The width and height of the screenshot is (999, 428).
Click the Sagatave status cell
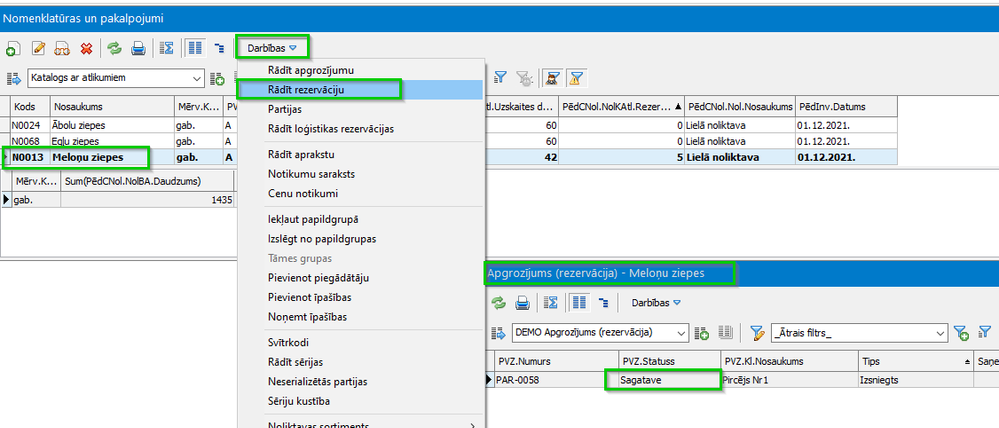669,380
